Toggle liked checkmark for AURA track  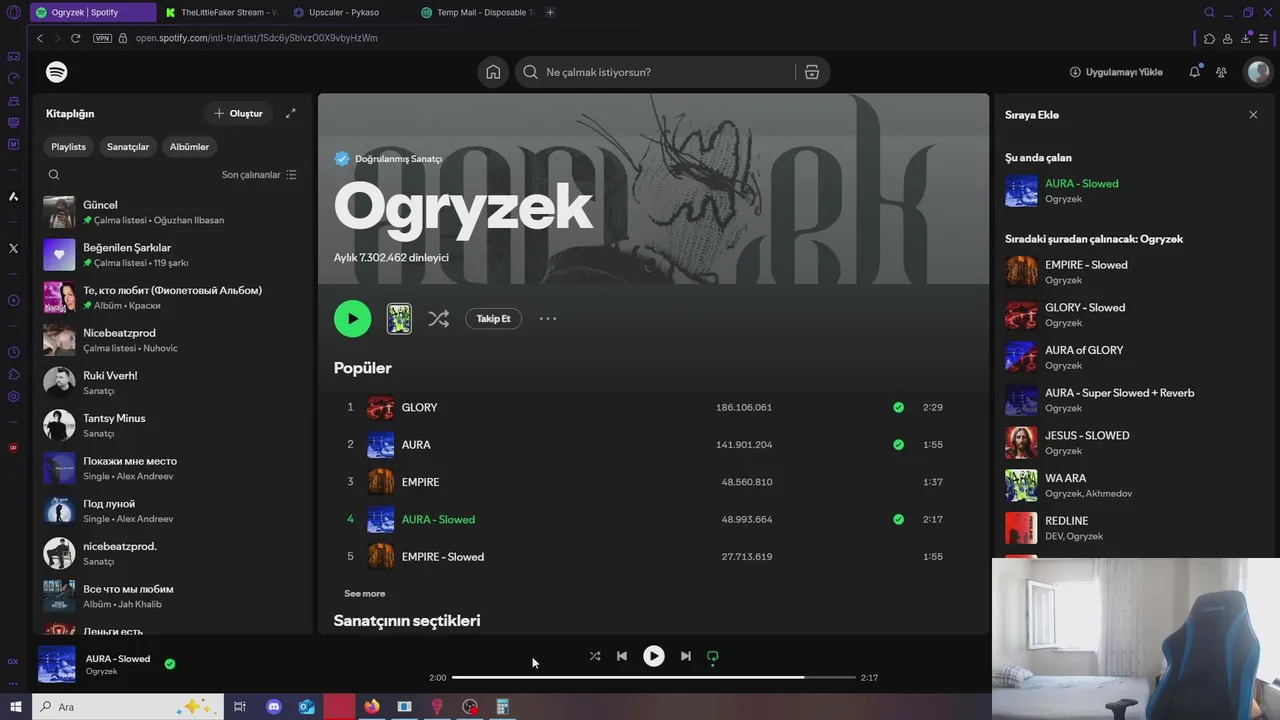[x=898, y=444]
